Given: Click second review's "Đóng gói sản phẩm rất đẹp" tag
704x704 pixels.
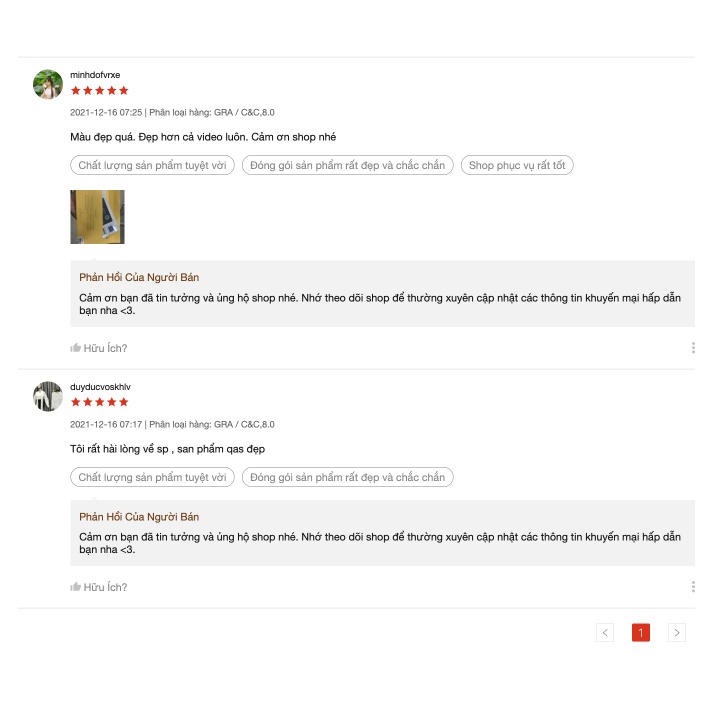Looking at the screenshot, I should pos(347,477).
